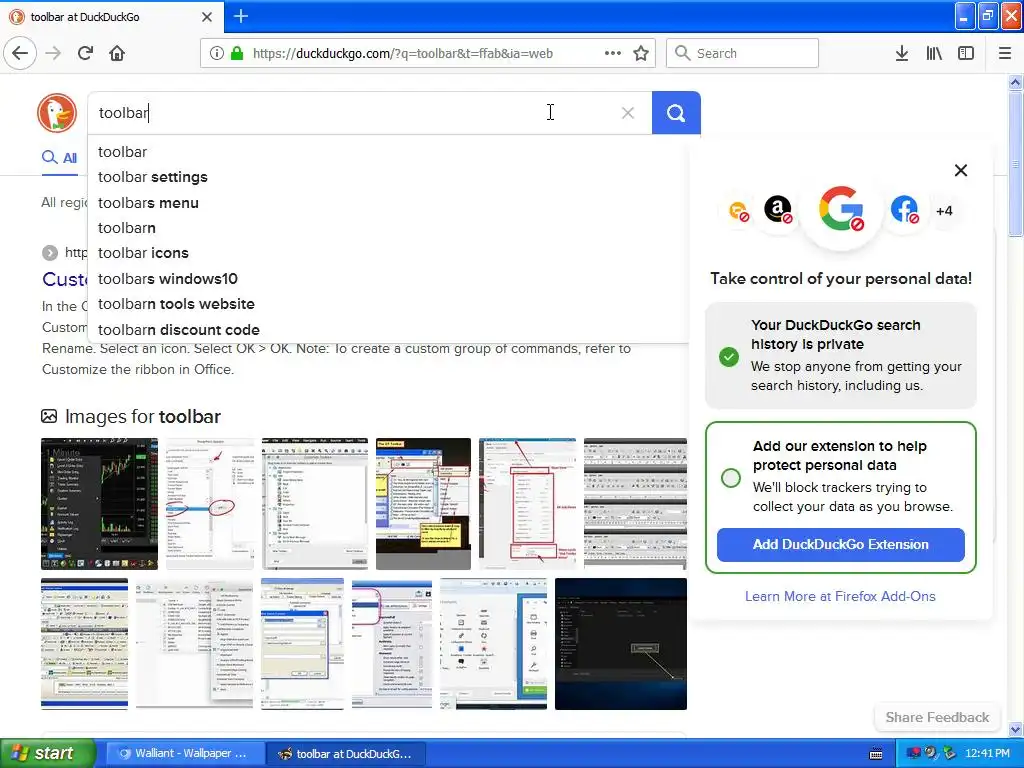The width and height of the screenshot is (1024, 768).
Task: Click the page scrollbar up arrow
Action: coord(1016,83)
